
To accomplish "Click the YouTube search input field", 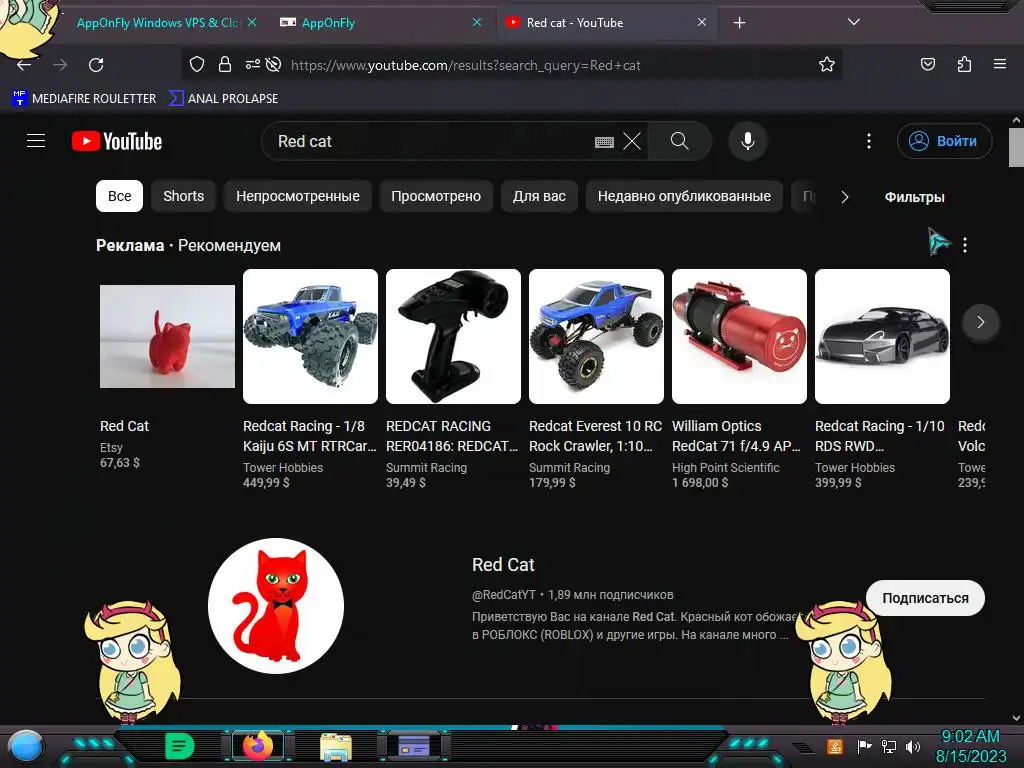I will [431, 141].
